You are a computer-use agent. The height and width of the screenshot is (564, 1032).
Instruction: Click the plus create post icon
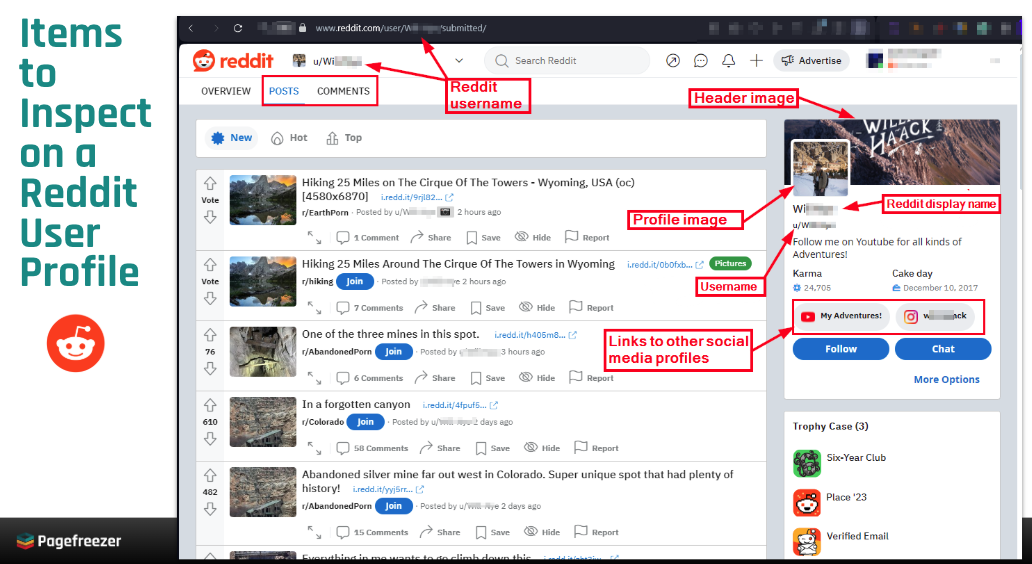pos(757,61)
